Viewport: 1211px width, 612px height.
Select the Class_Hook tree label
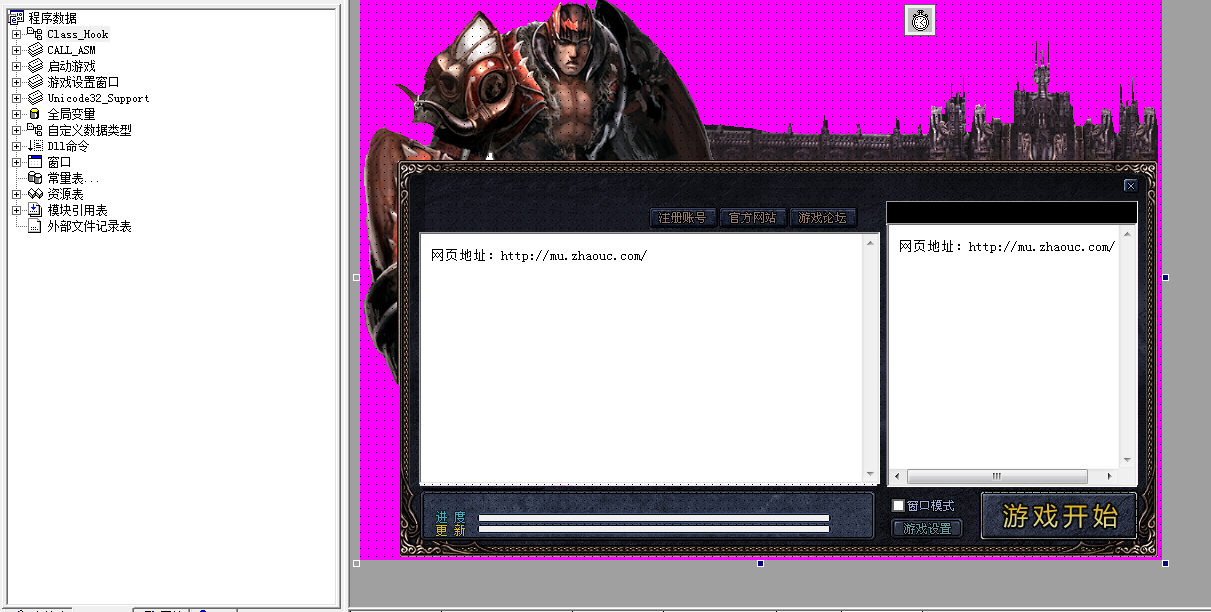click(x=78, y=34)
